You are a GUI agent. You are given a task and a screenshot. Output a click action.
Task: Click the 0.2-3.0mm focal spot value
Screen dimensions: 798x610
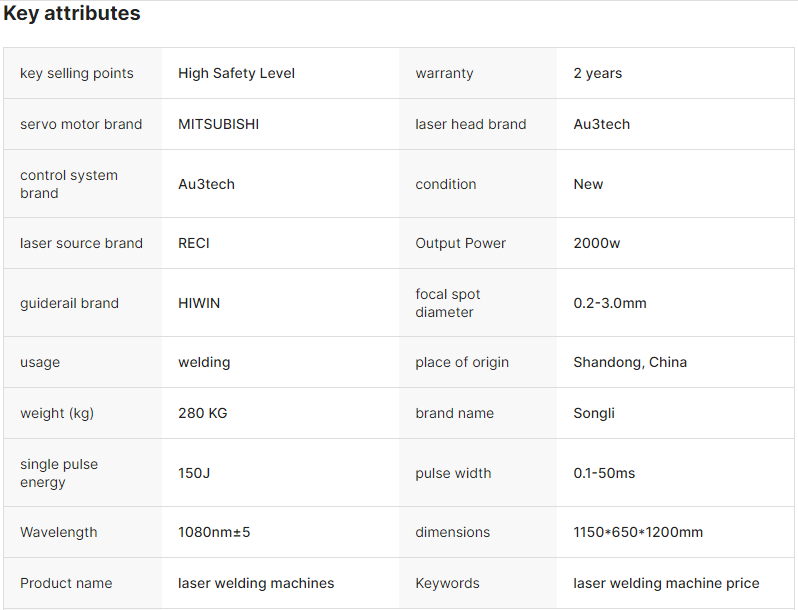(x=609, y=303)
